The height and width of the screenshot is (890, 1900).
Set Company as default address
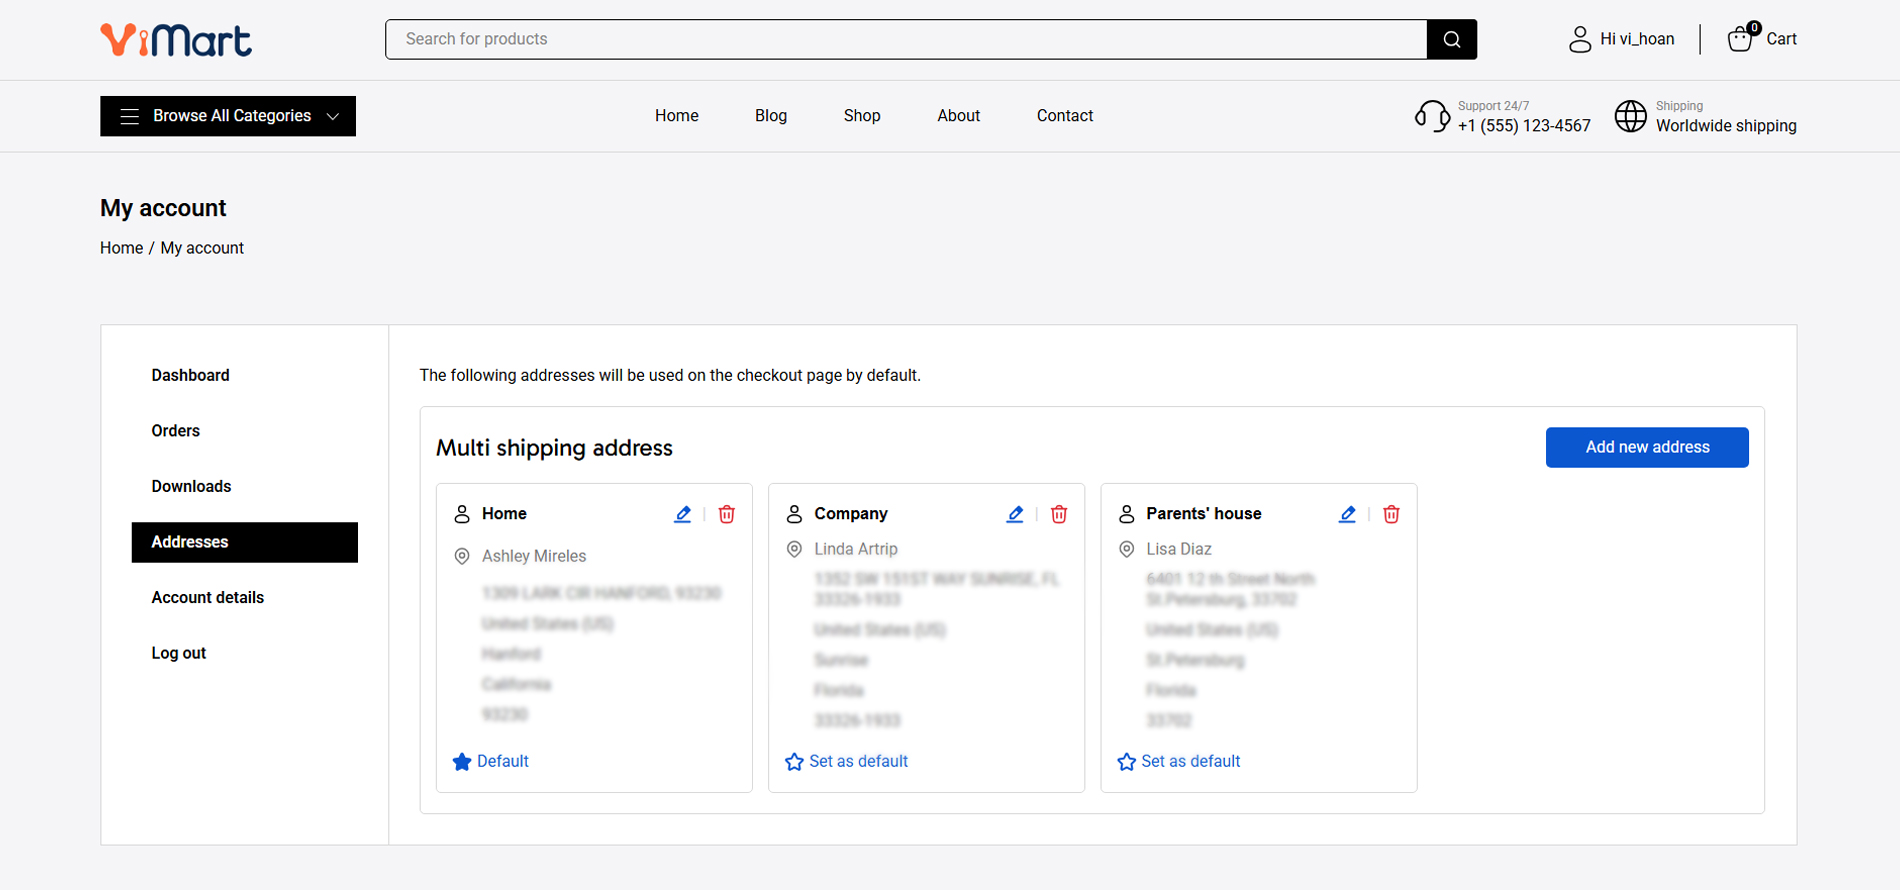847,761
